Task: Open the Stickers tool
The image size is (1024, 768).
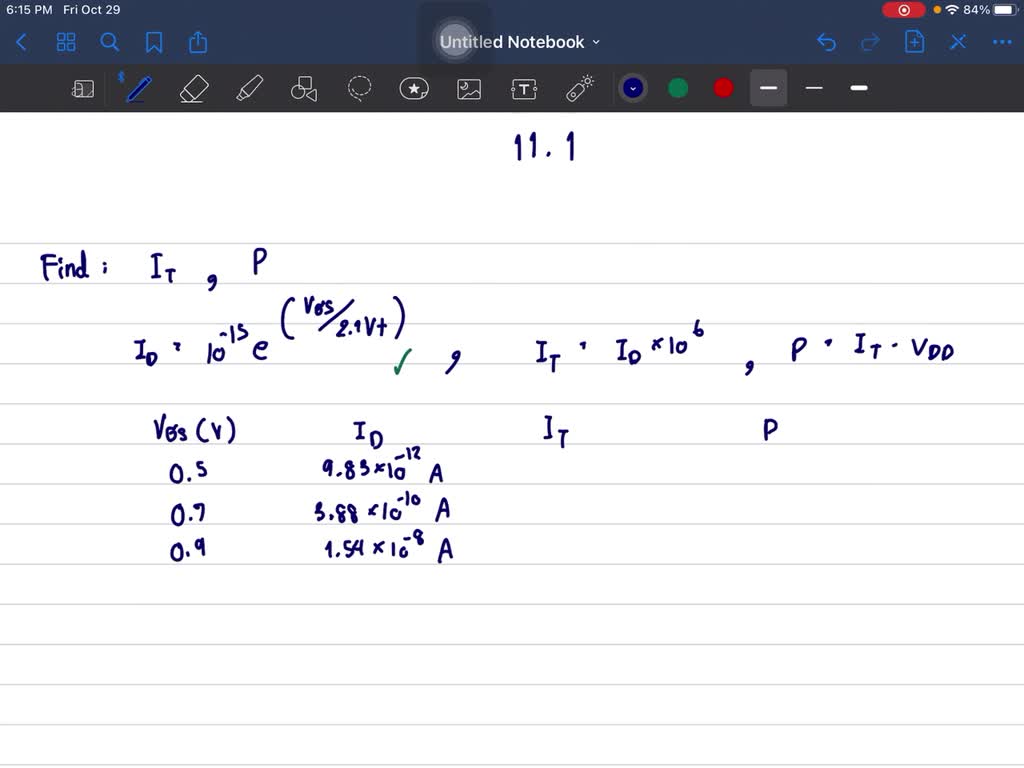Action: (x=414, y=88)
